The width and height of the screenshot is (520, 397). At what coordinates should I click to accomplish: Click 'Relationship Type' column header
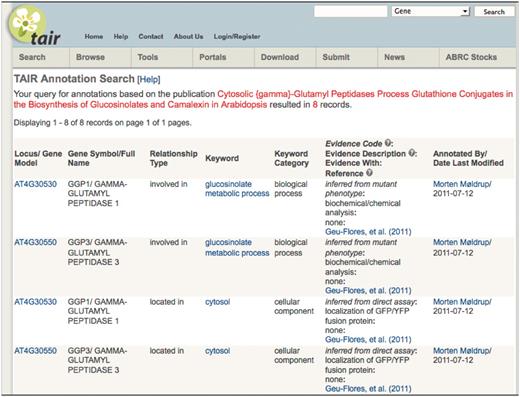pos(173,158)
